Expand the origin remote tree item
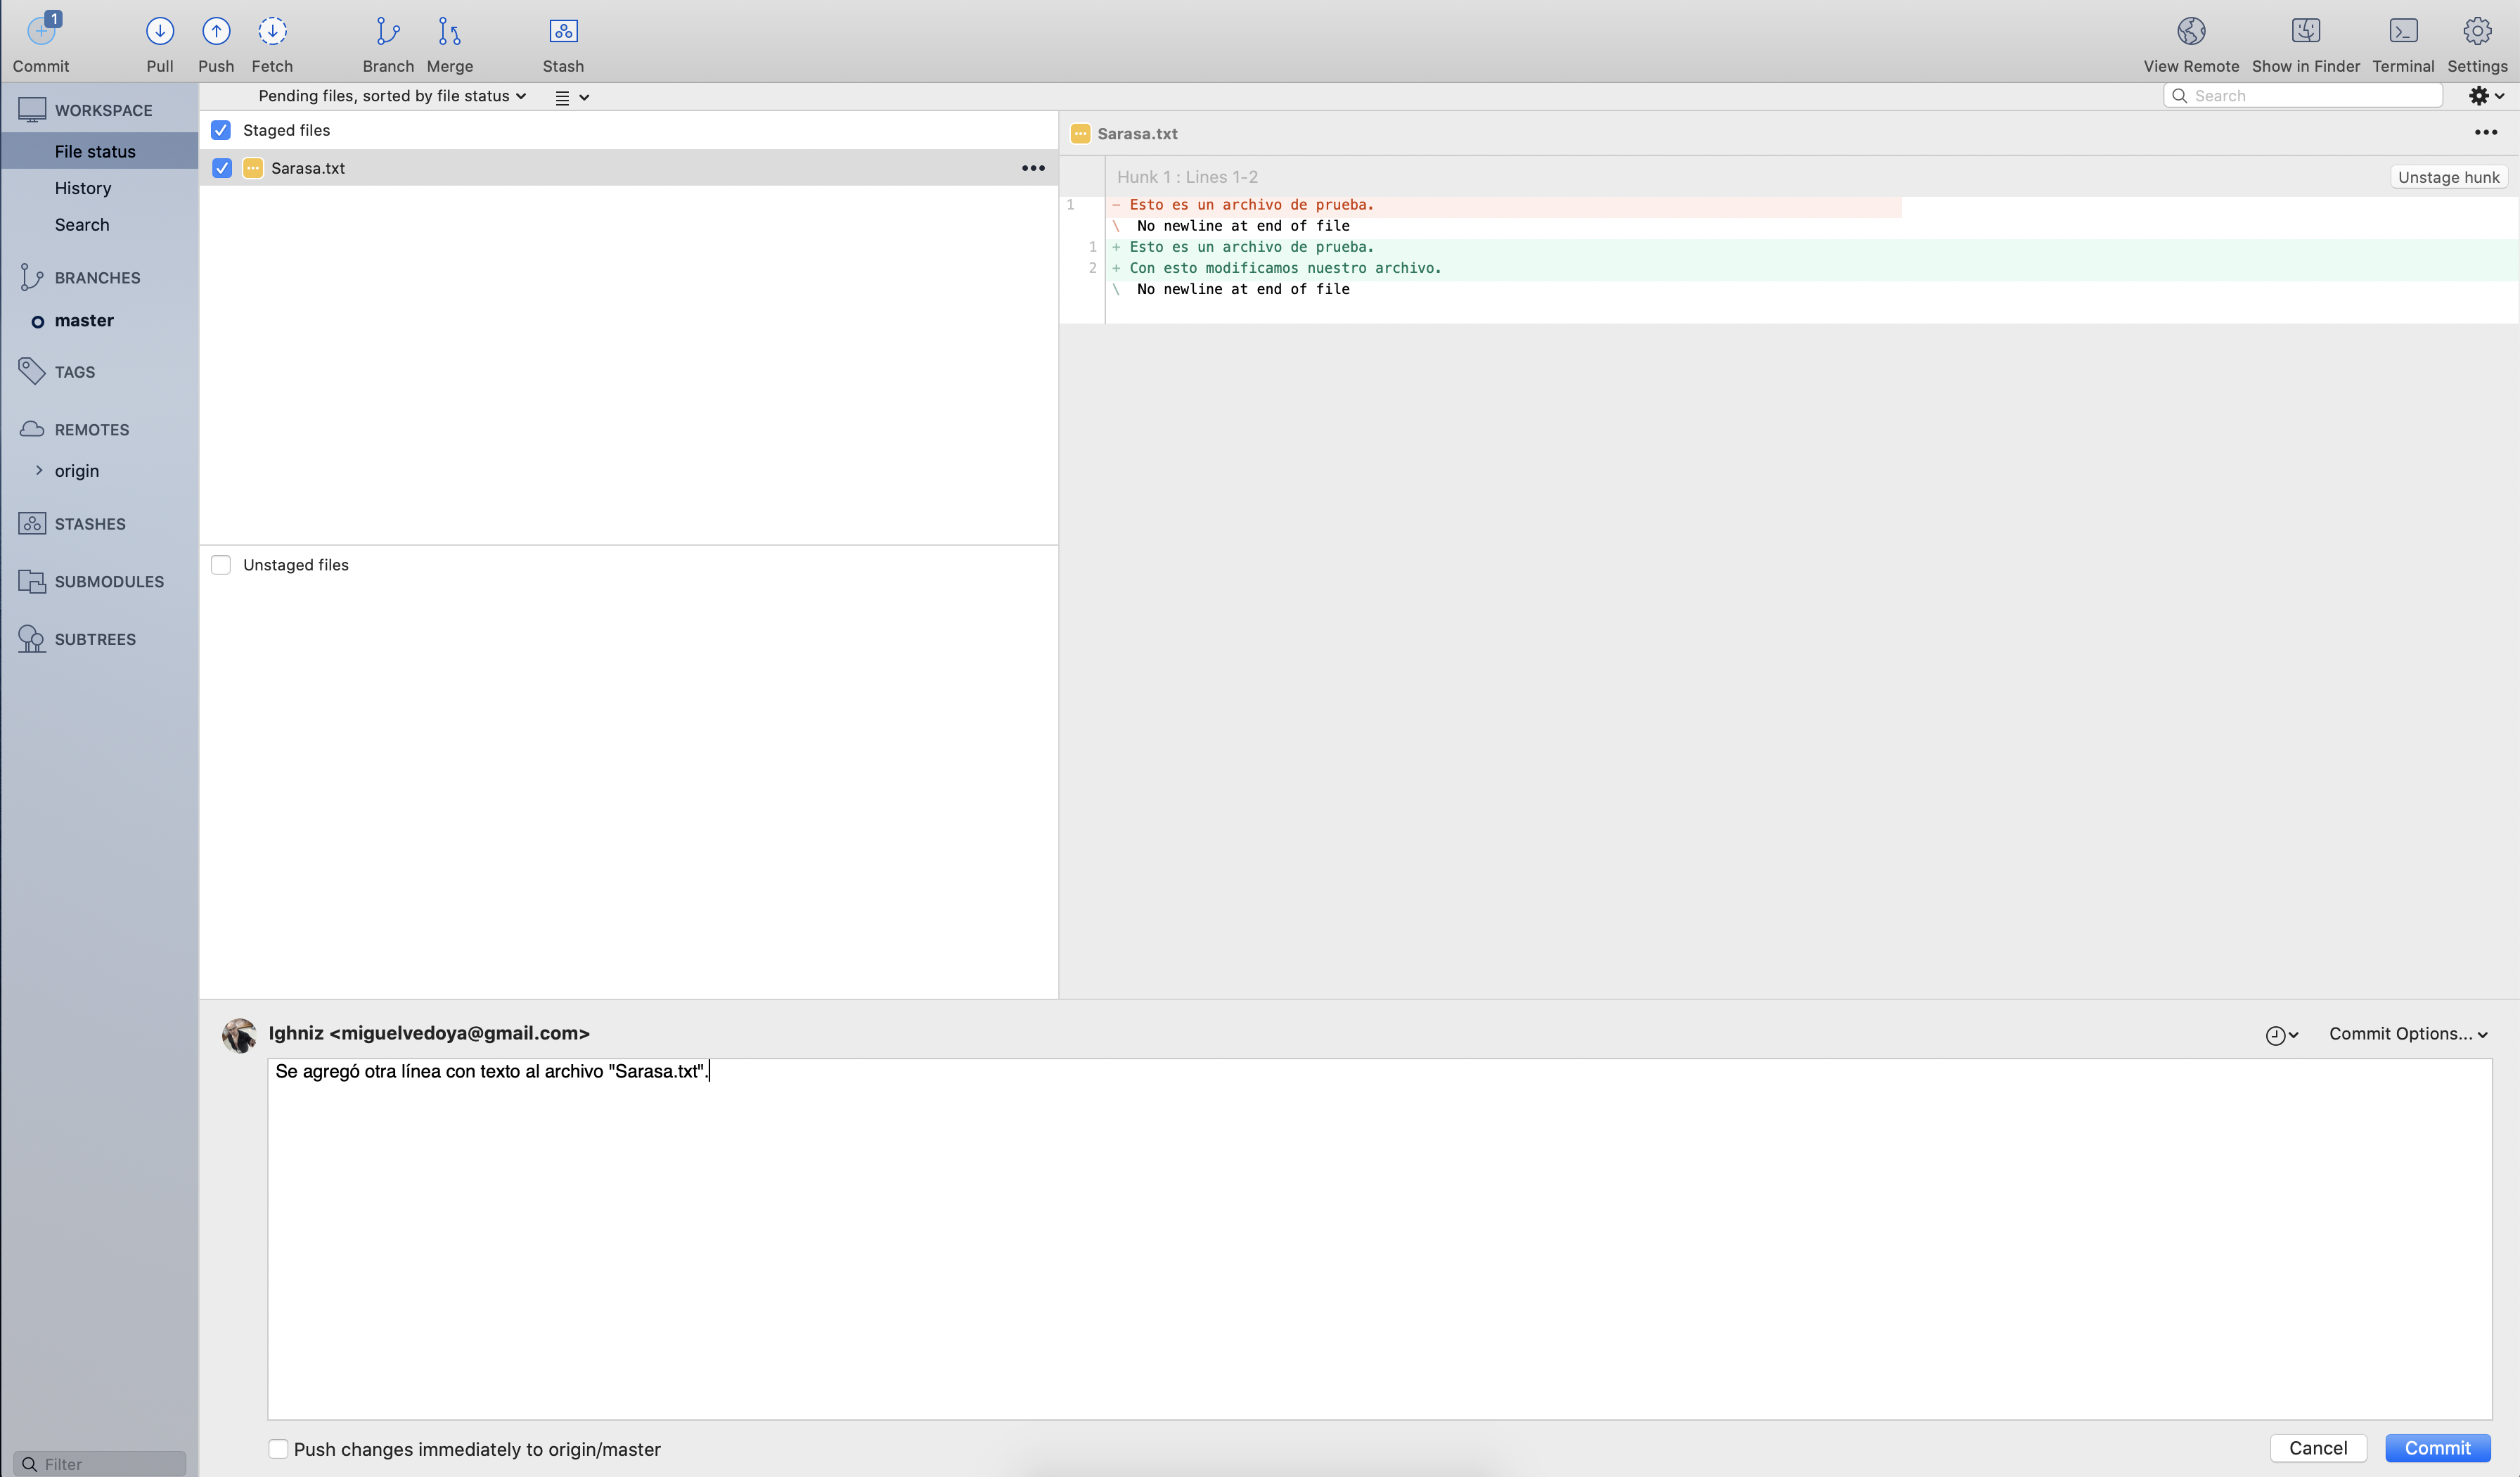 (x=39, y=470)
